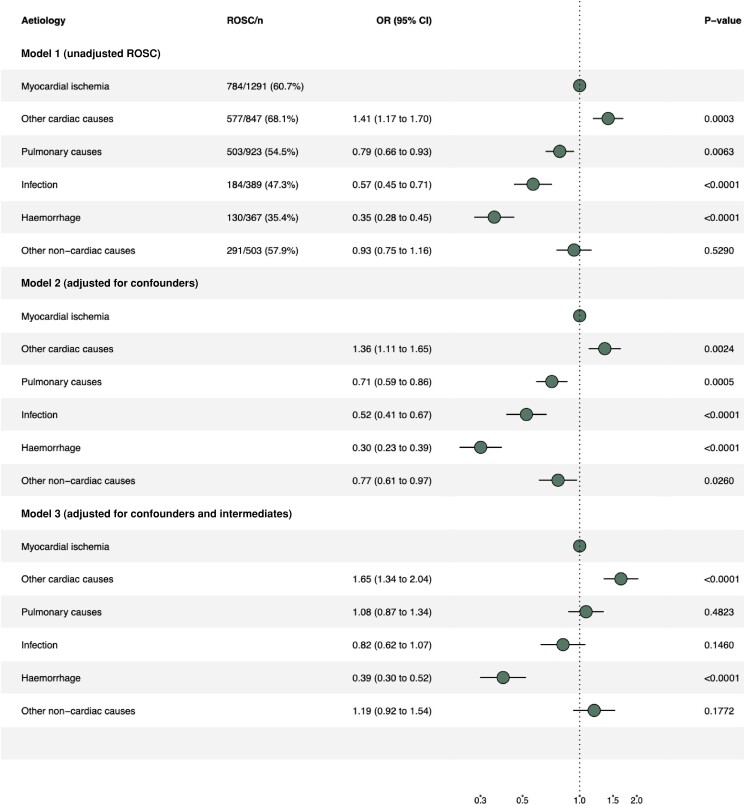Select Model 1 Pulmonary causes data point
Screen dimensions: 745x806
pyautogui.click(x=560, y=152)
